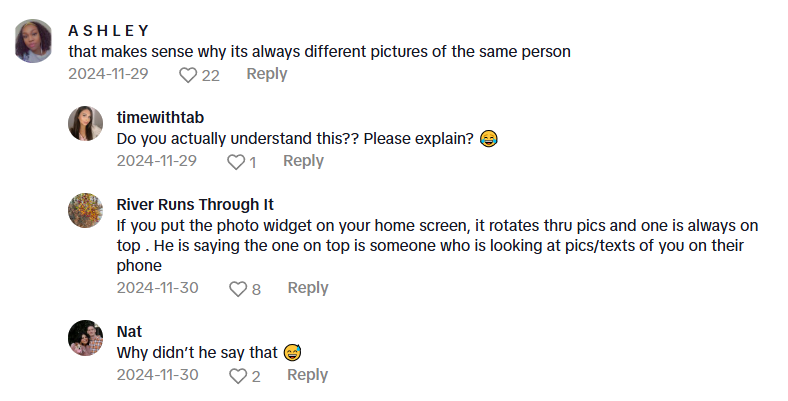Go to River Runs Through It username
The image size is (788, 401).
[195, 204]
